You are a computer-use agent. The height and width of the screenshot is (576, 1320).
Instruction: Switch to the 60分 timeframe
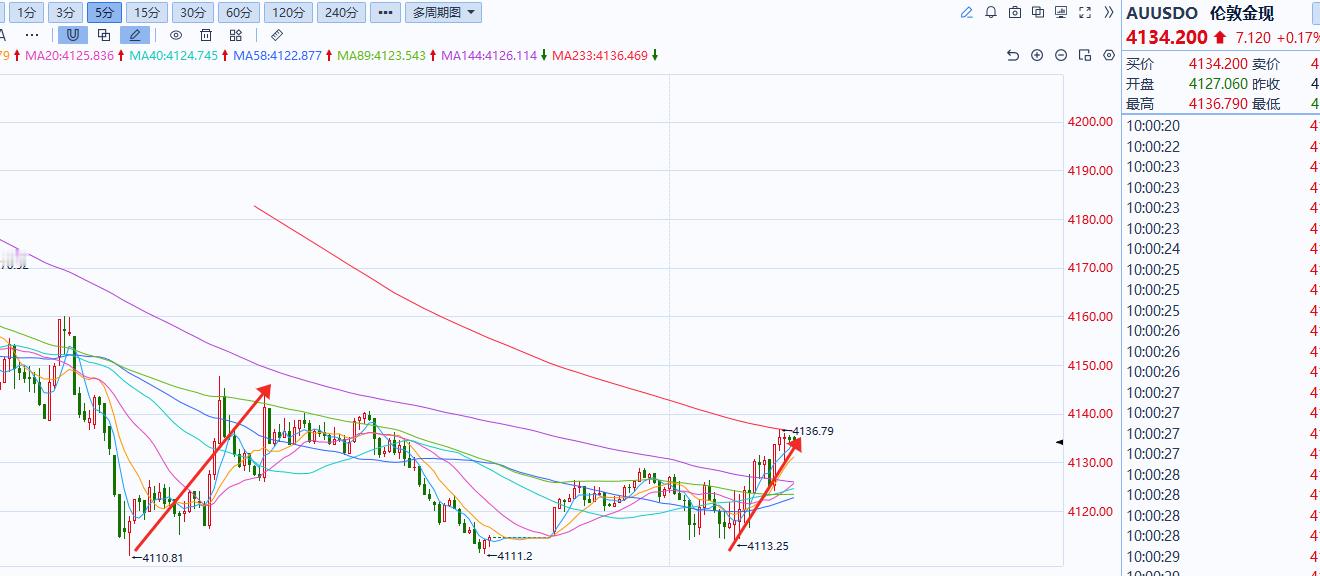coord(238,13)
